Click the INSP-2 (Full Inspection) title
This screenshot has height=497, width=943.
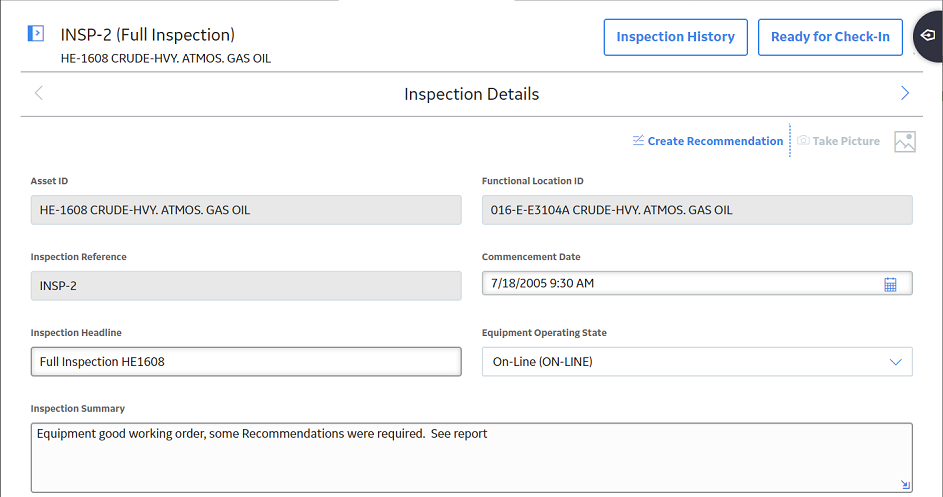click(x=147, y=35)
